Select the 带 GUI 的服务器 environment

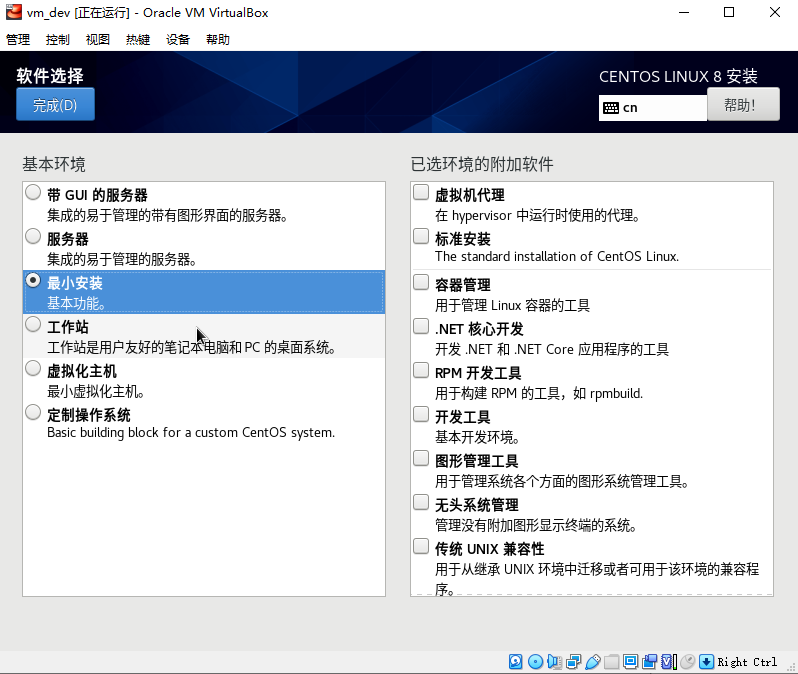[x=33, y=192]
